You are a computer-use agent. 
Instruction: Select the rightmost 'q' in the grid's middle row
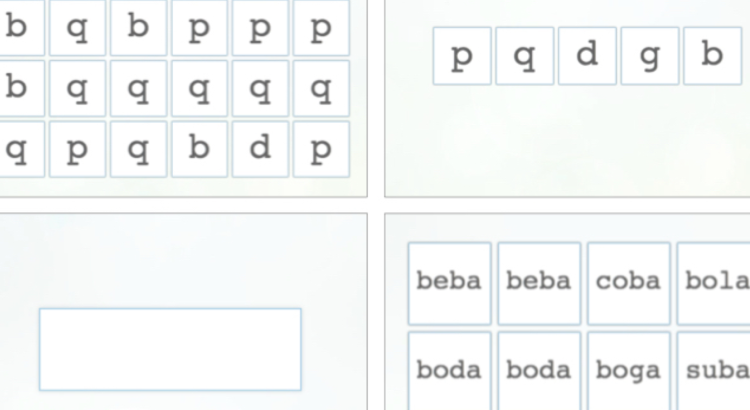pos(321,89)
